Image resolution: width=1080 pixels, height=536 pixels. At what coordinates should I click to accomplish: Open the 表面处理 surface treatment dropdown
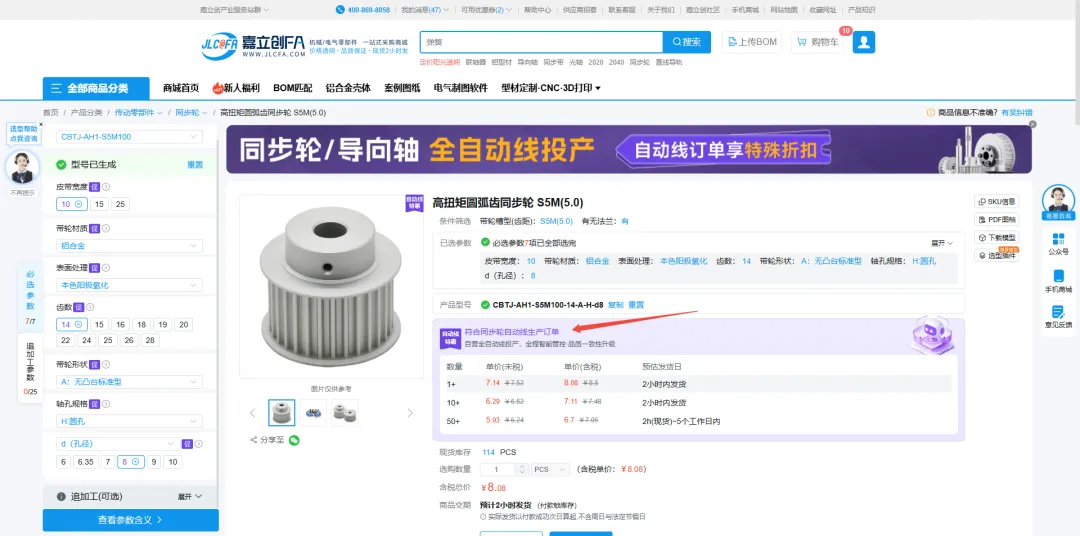pos(129,285)
